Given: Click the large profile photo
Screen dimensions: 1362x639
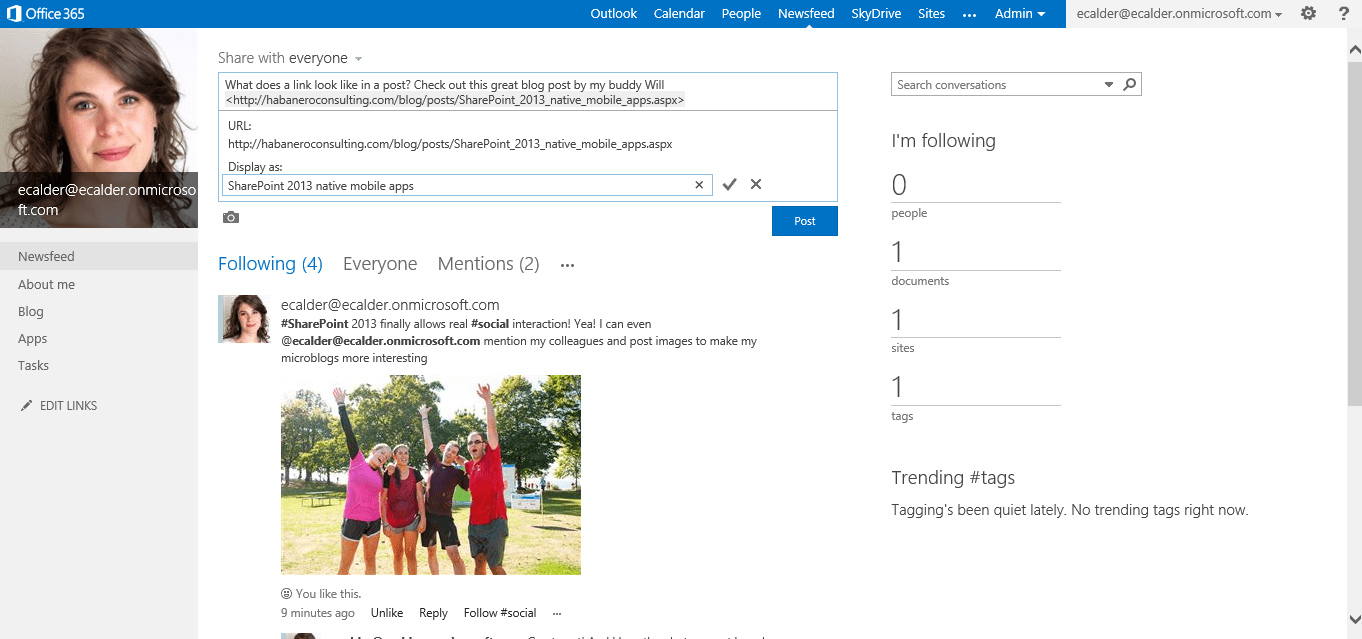Looking at the screenshot, I should [99, 128].
